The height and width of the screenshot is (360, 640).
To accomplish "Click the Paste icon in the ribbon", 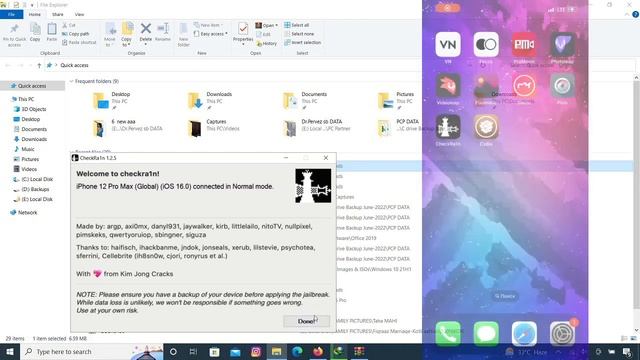I will point(52,32).
